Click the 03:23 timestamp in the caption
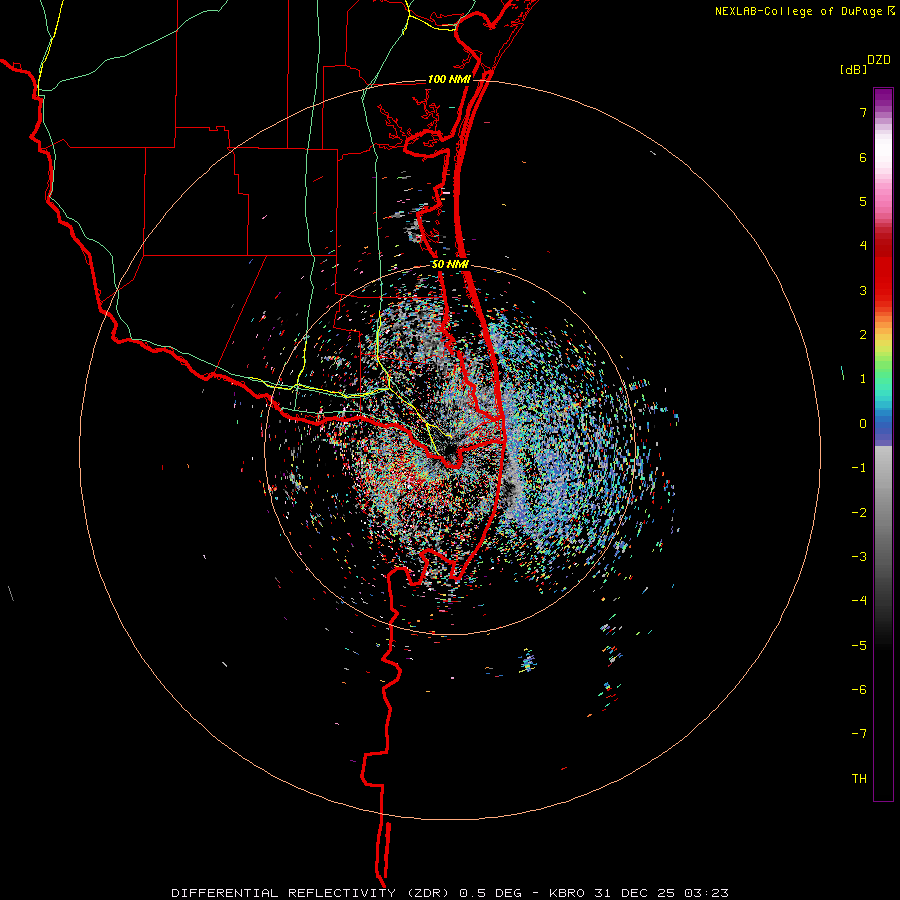This screenshot has height=900, width=900. [x=707, y=893]
